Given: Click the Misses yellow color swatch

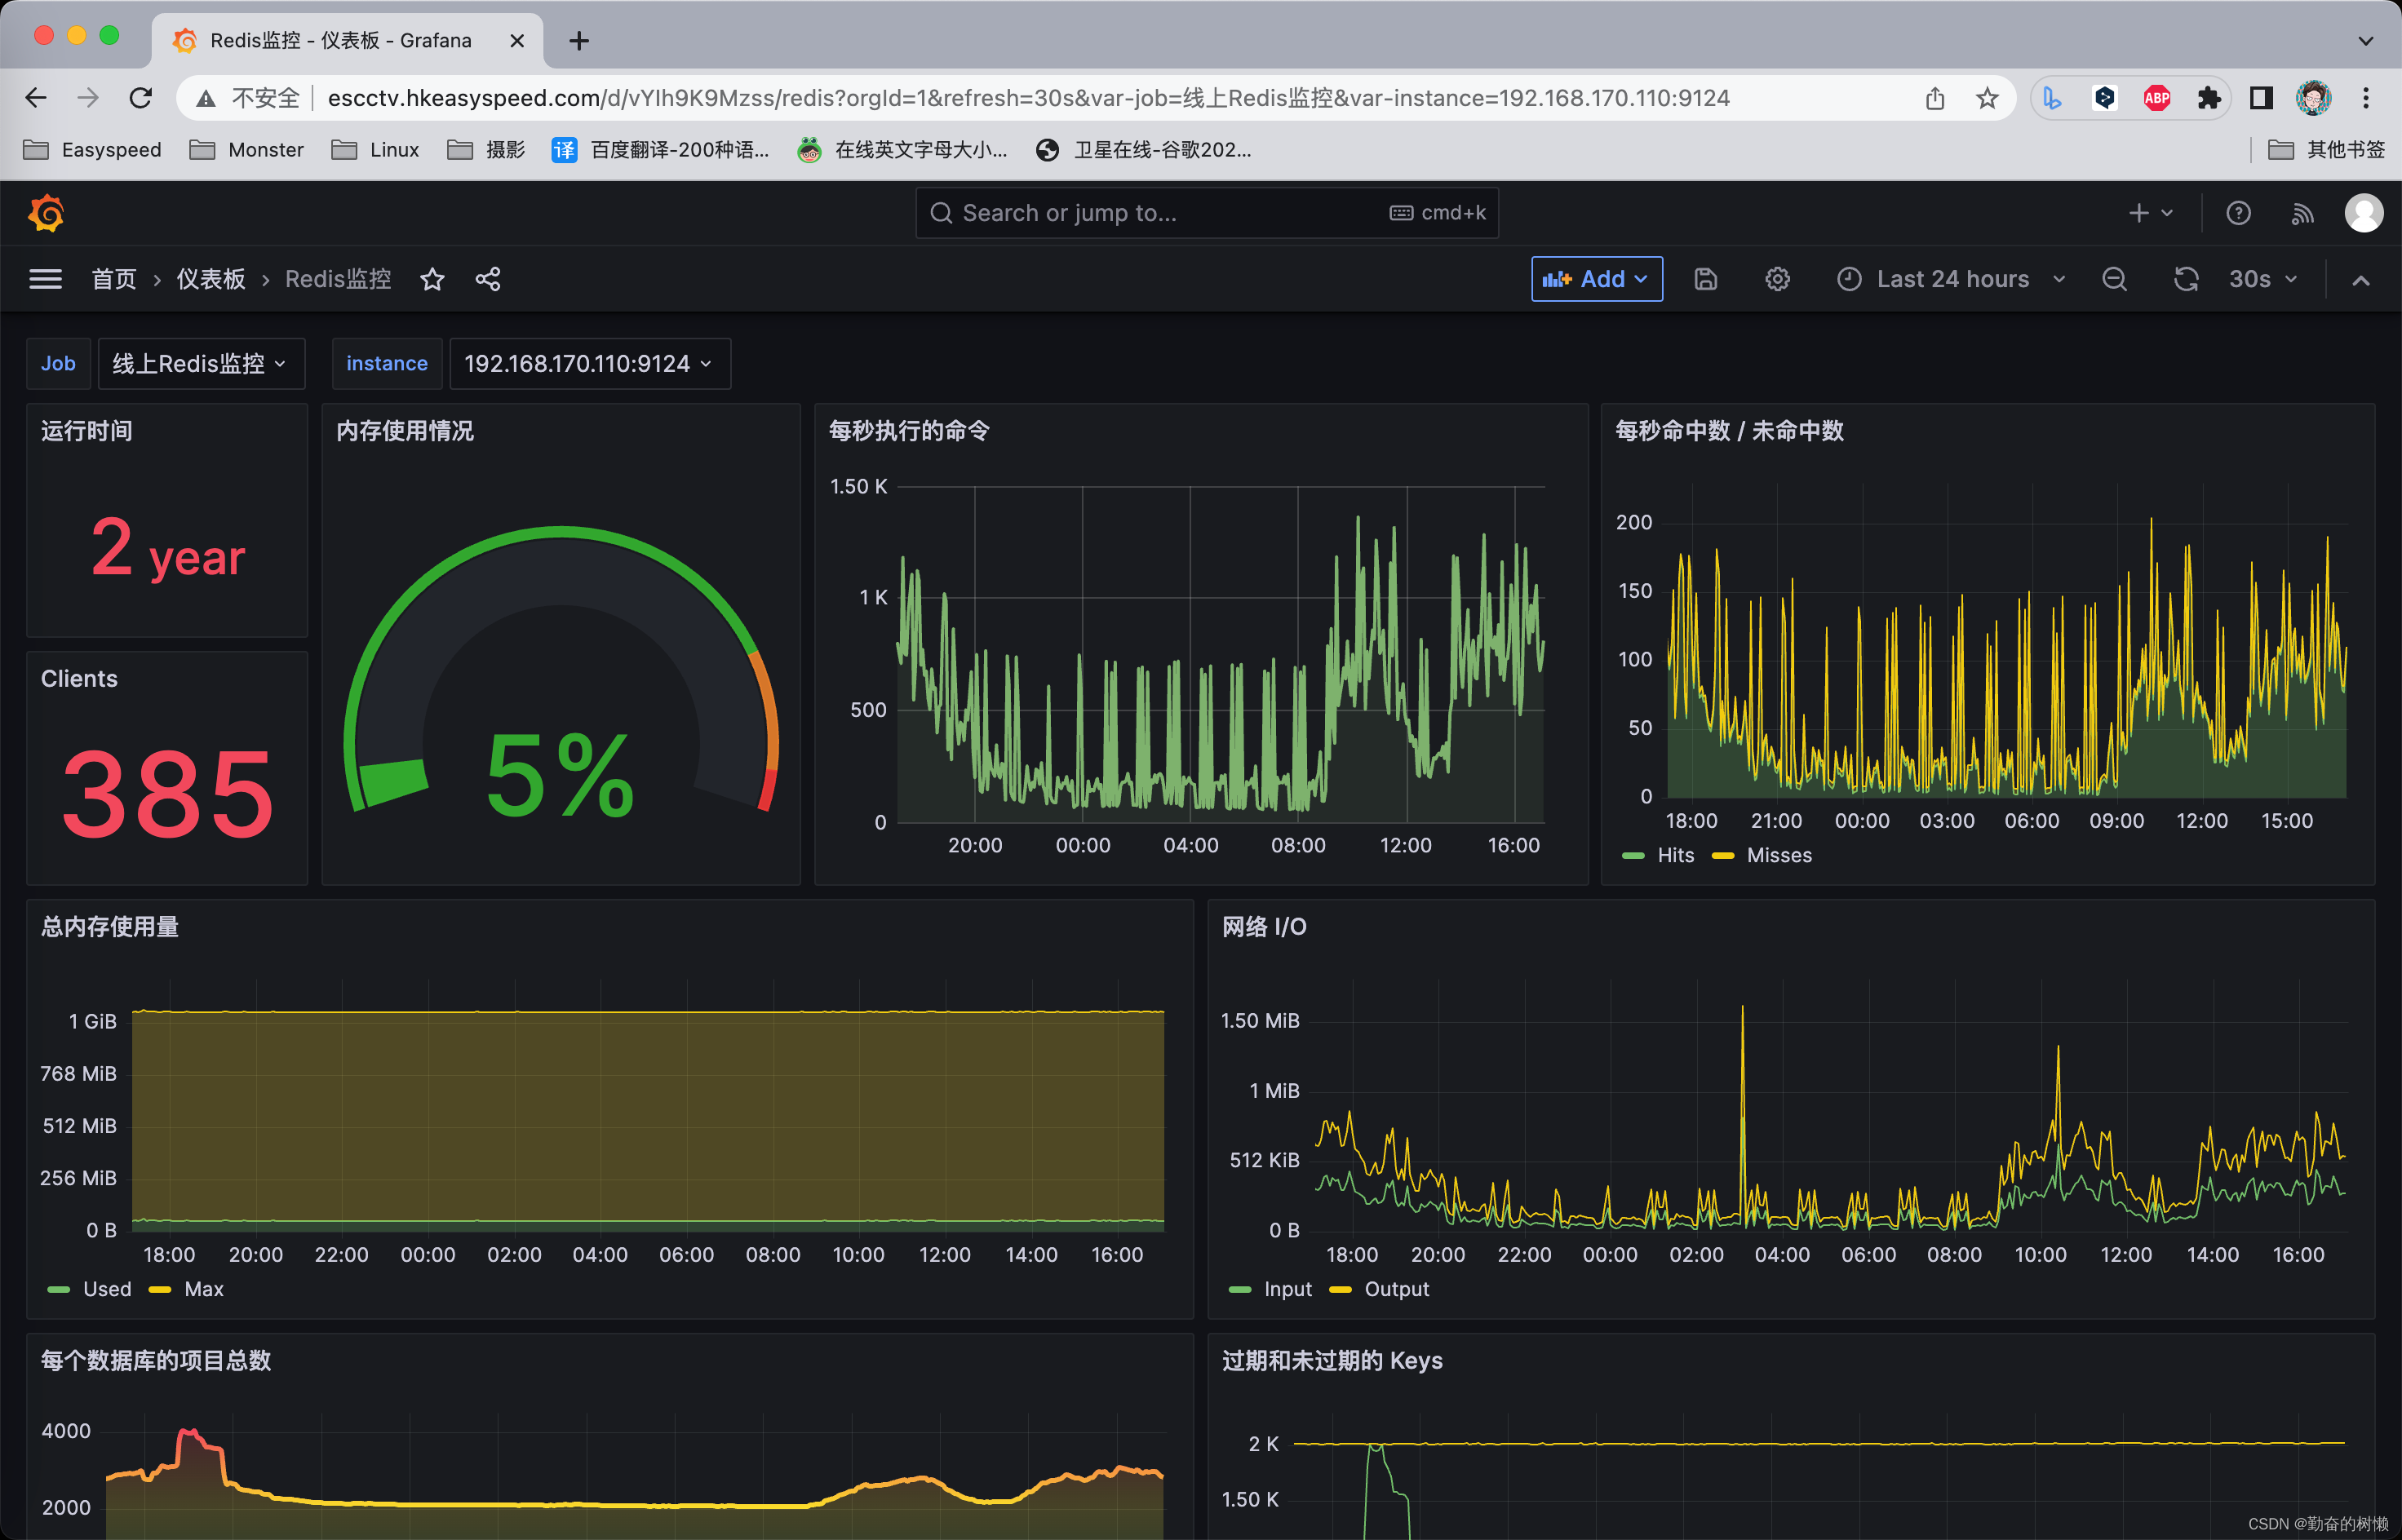Looking at the screenshot, I should click(1723, 856).
